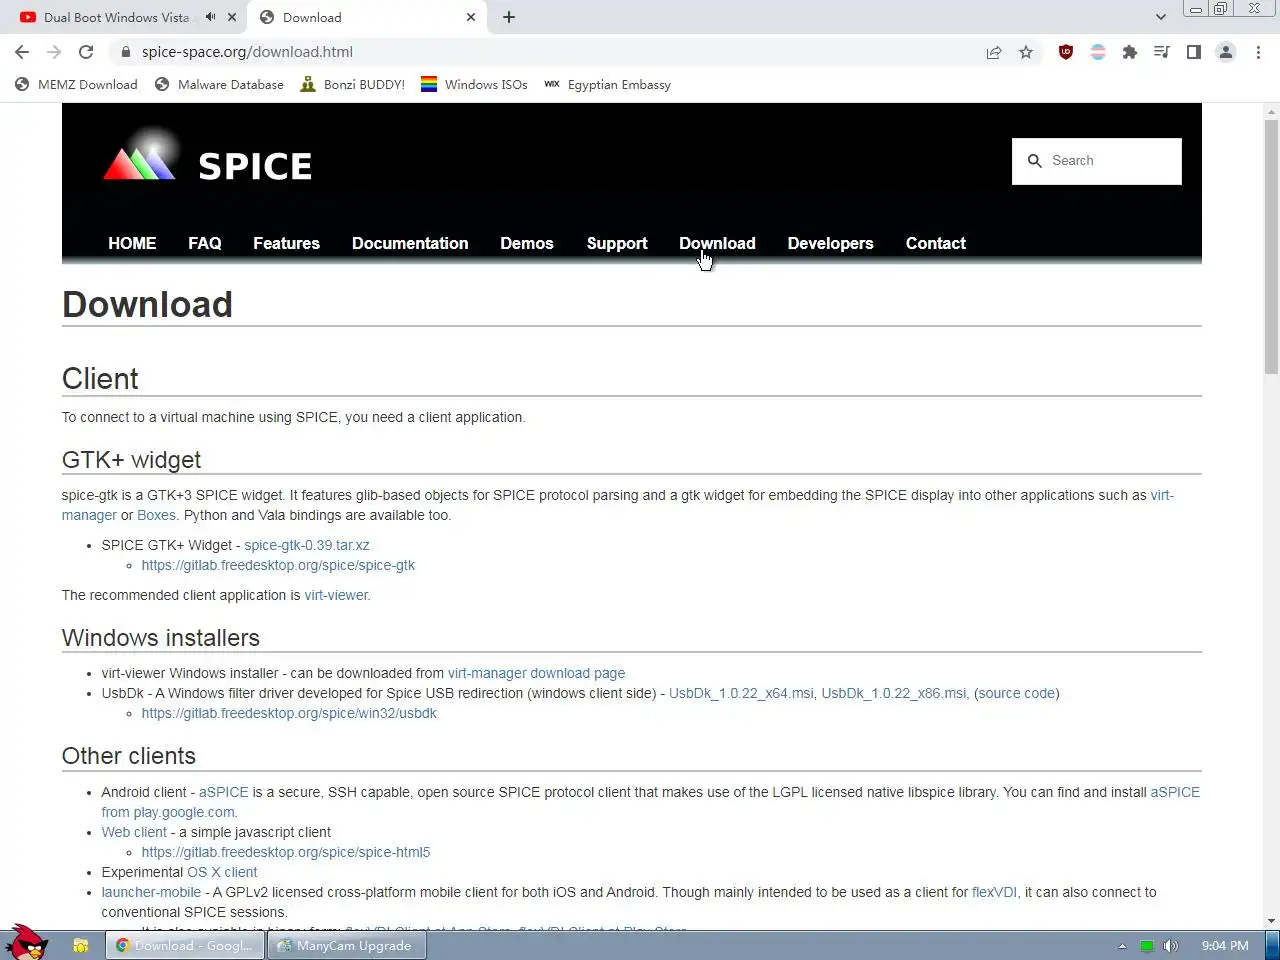Click the search magnifier icon on SPICE site
Screen dimensions: 1280x960
click(1035, 161)
